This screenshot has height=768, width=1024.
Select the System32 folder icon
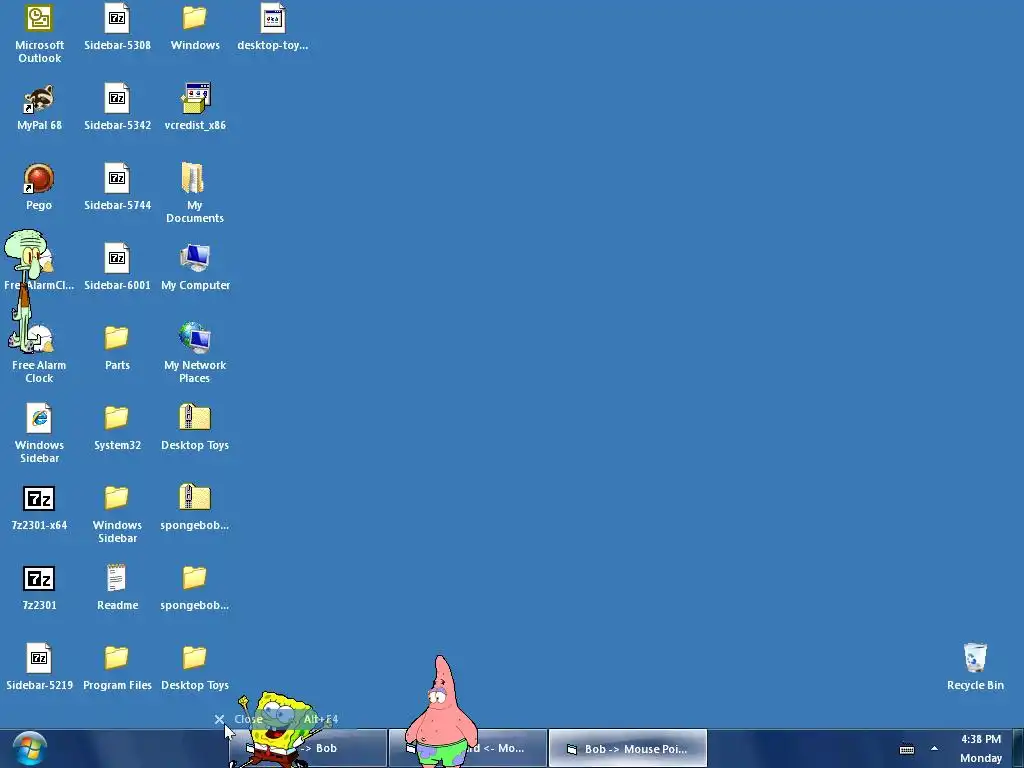(117, 419)
